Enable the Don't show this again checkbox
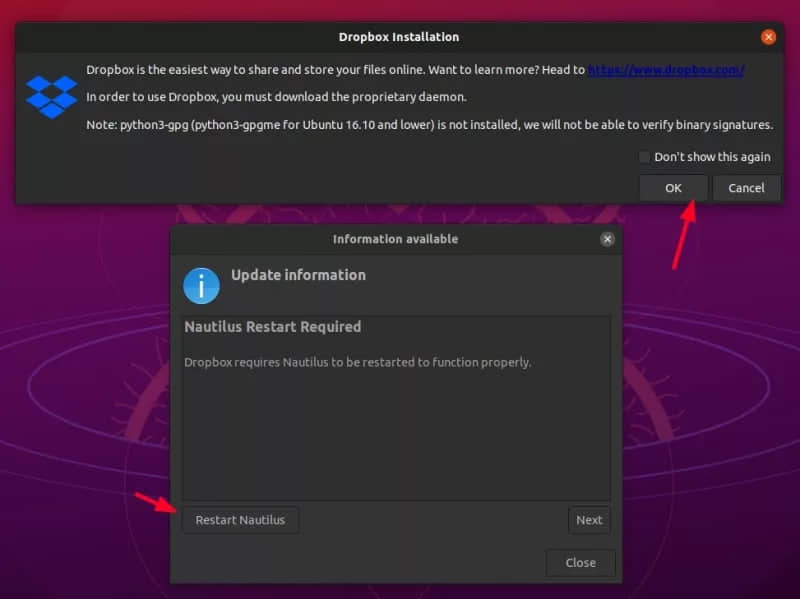 [645, 157]
